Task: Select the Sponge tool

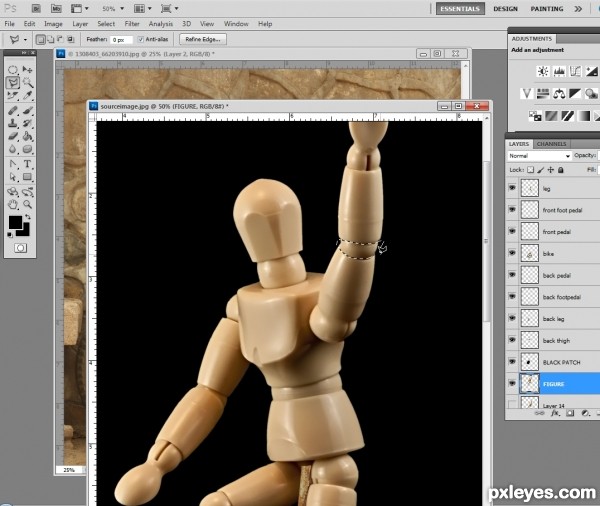Action: tap(28, 149)
